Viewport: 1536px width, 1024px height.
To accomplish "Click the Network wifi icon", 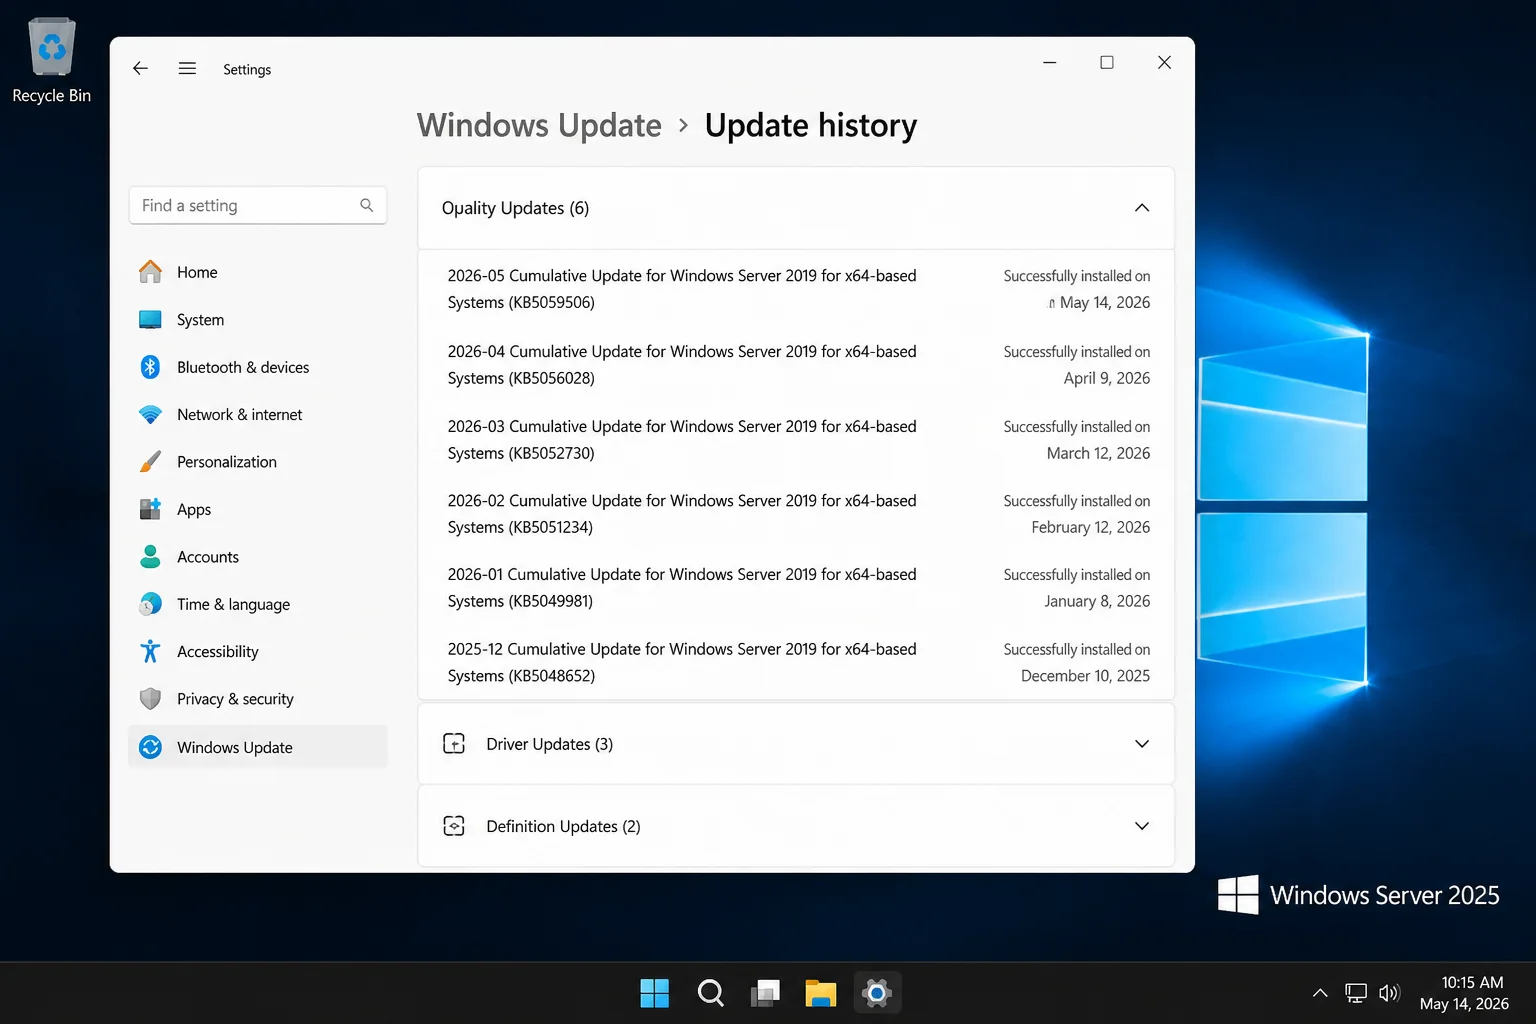I will click(150, 414).
